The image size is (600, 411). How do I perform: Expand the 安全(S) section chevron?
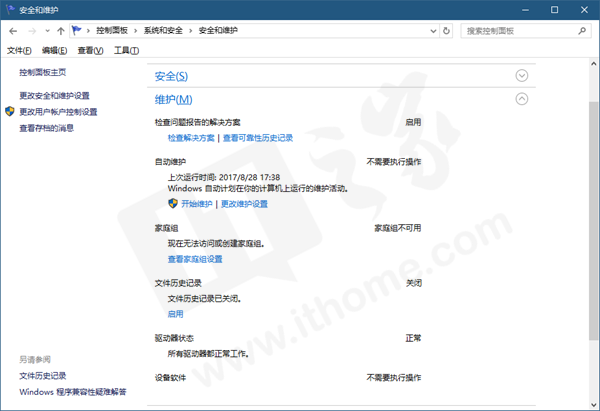[x=521, y=76]
